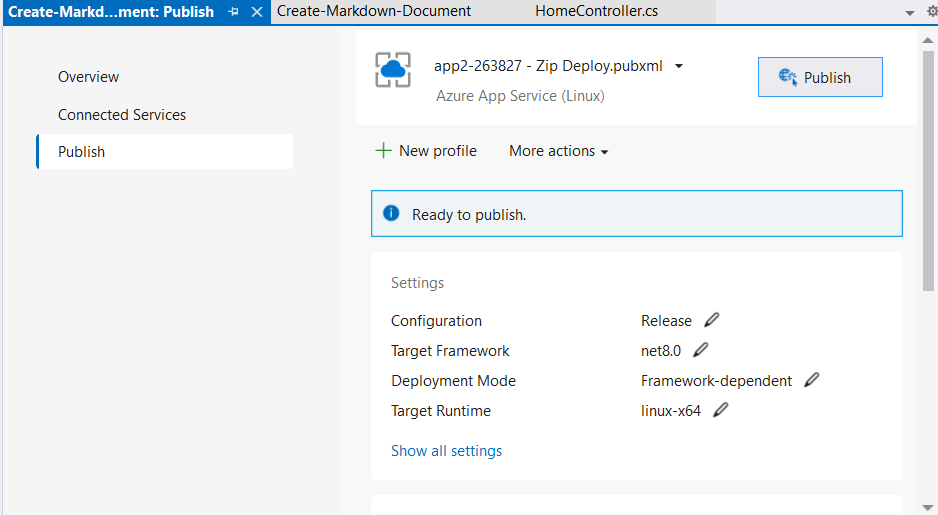Click the net8.0 framework value

coord(661,351)
